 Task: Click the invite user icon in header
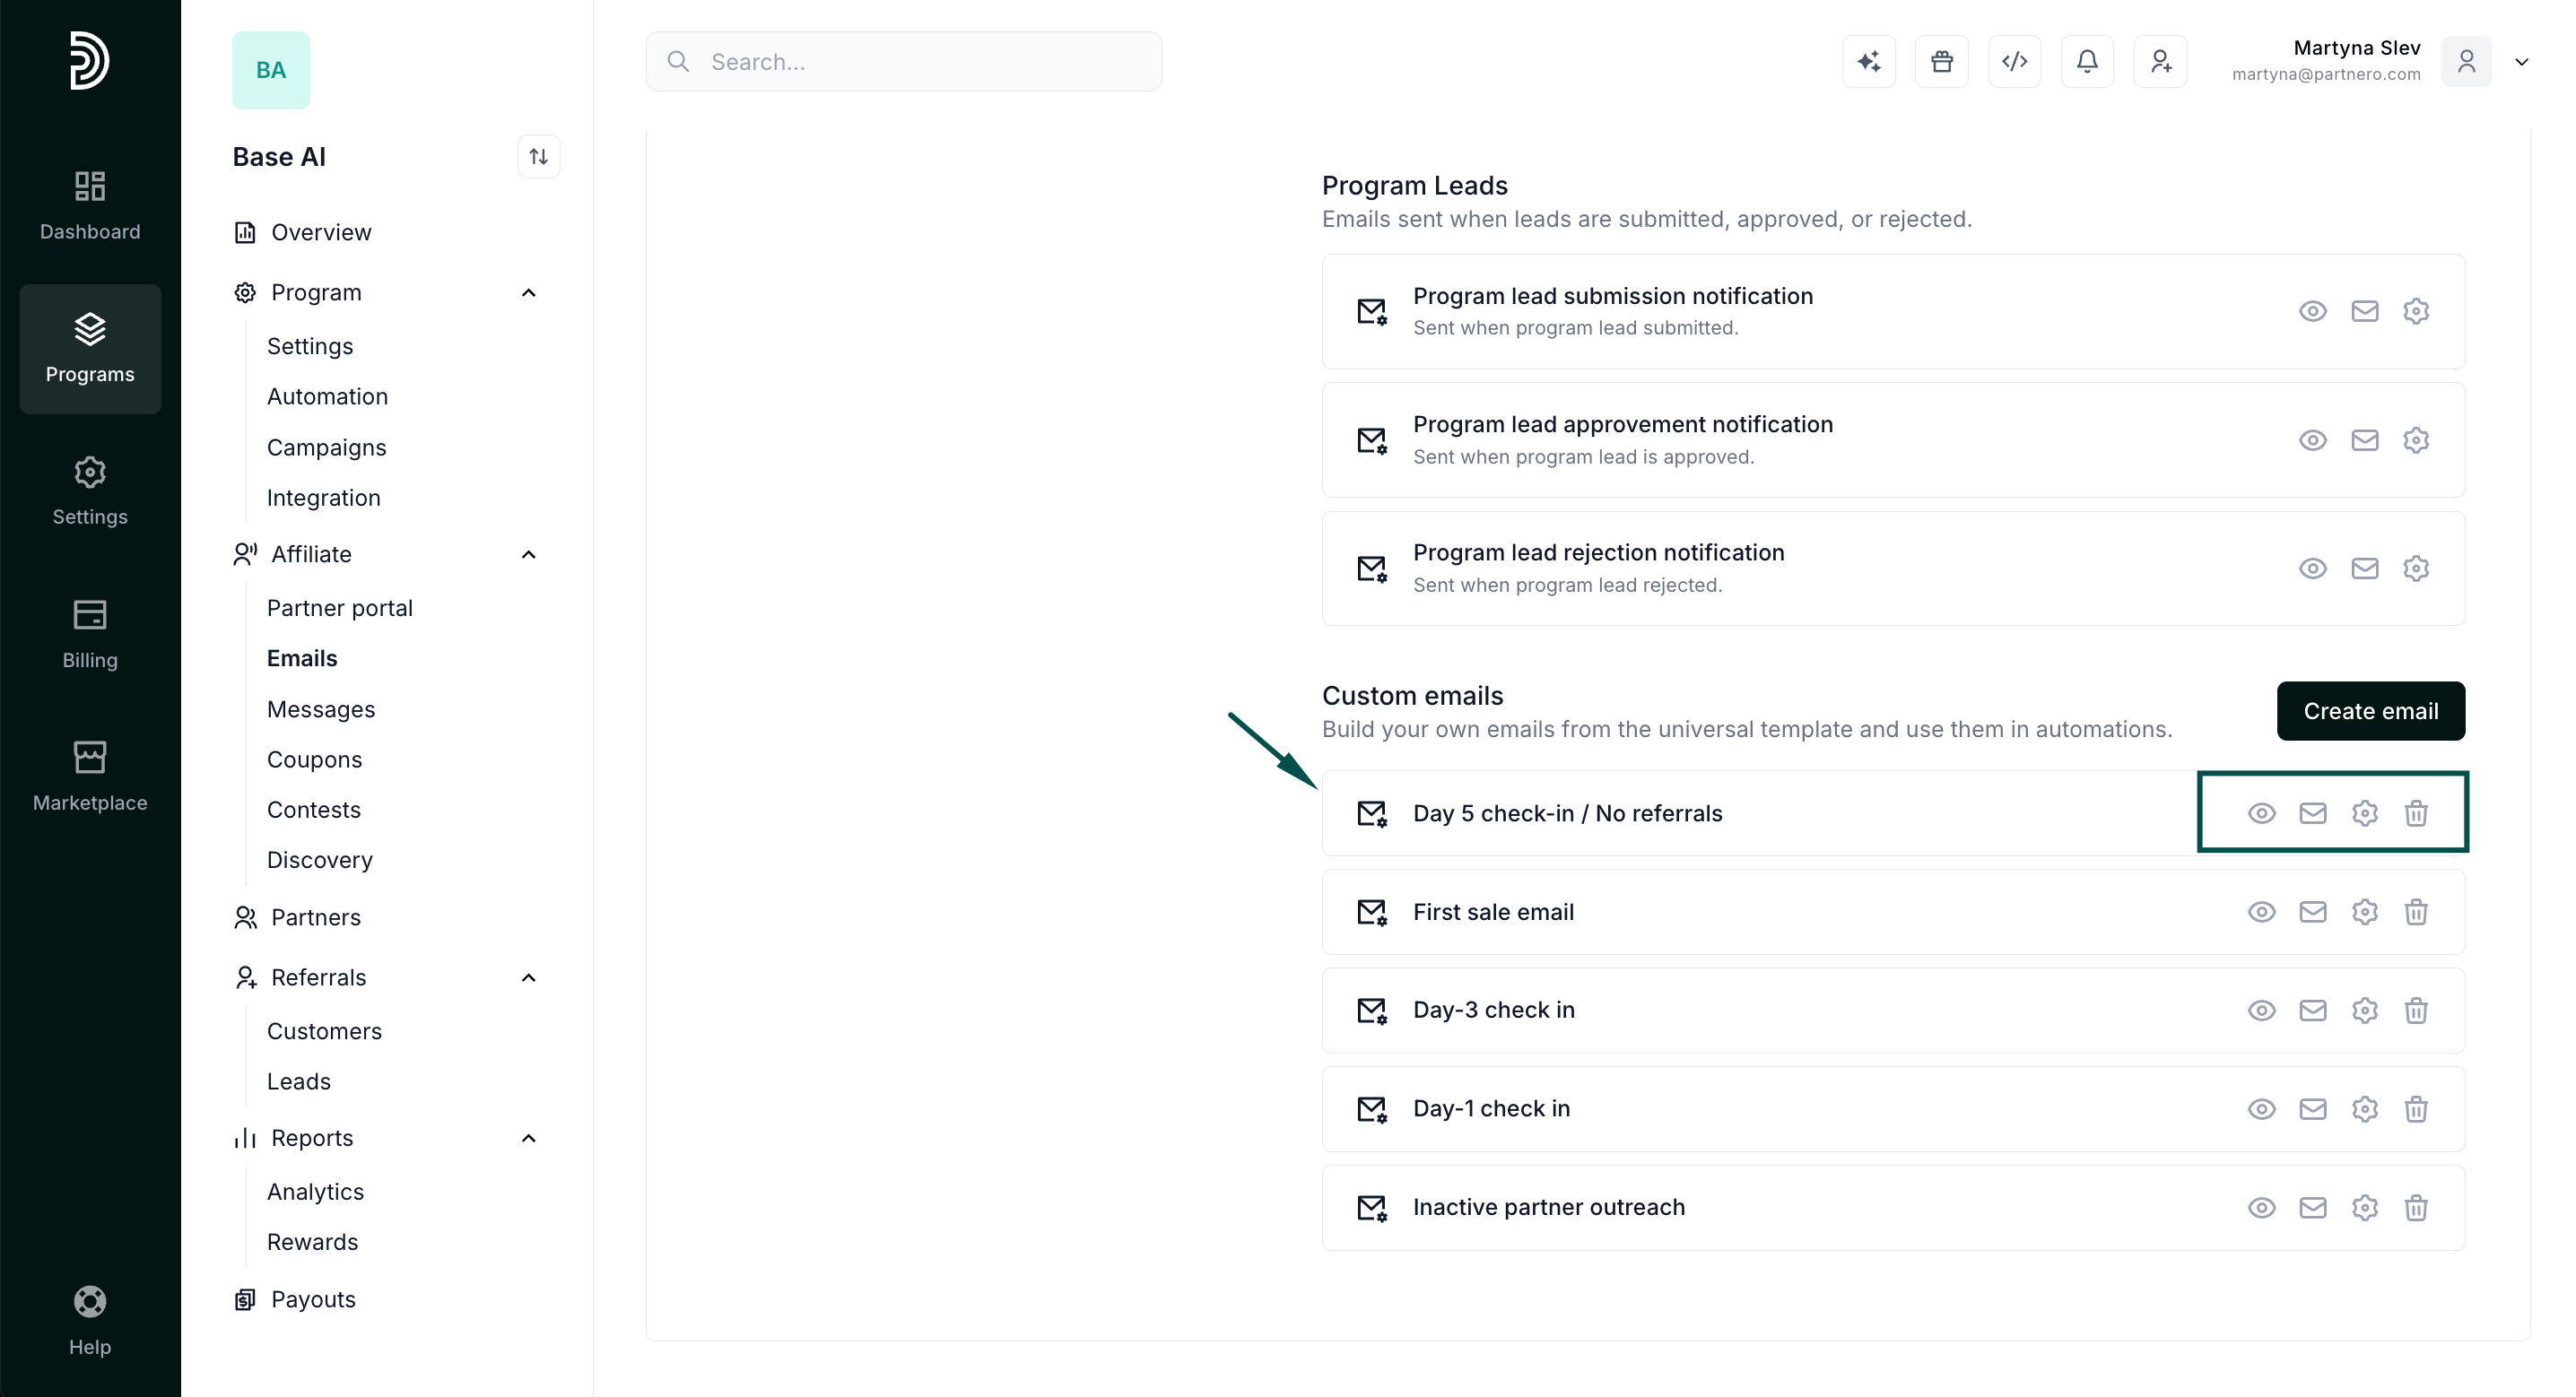[2160, 62]
